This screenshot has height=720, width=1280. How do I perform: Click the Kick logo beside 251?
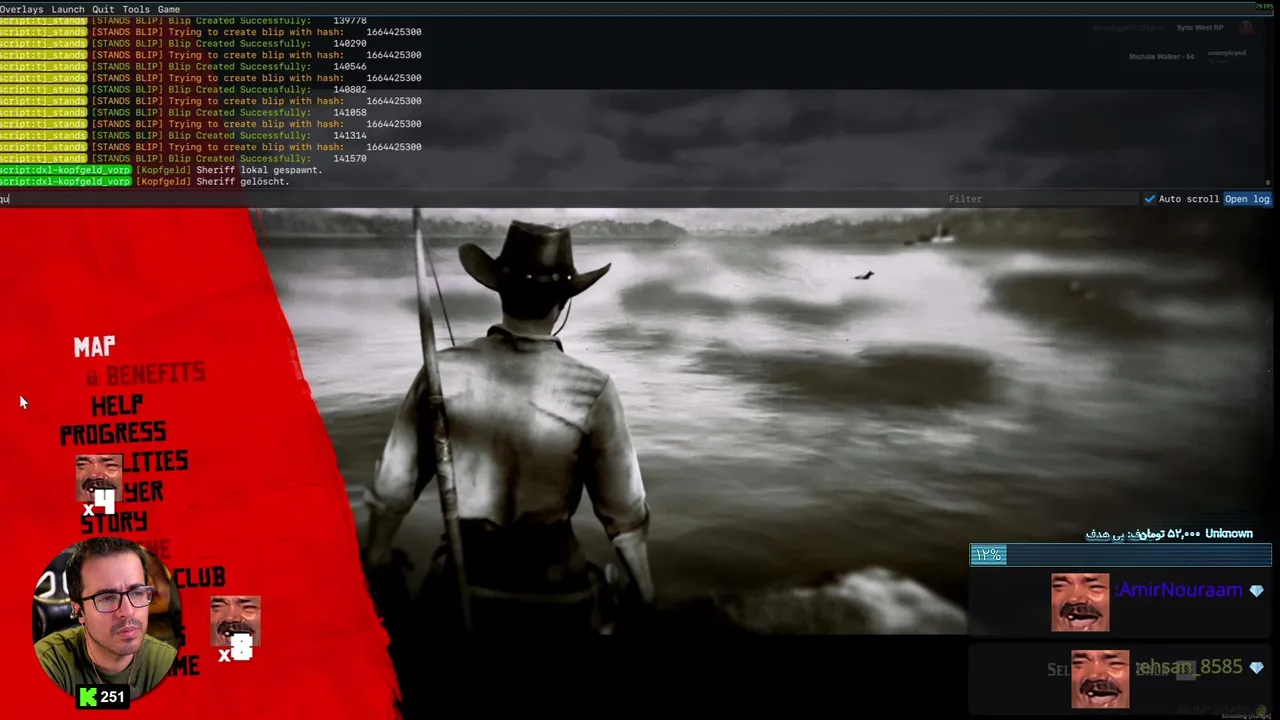tap(88, 697)
